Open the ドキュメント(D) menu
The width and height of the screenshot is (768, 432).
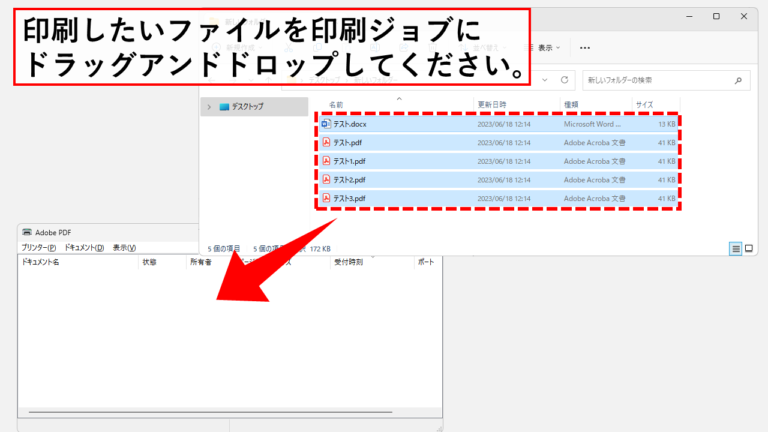(84, 248)
